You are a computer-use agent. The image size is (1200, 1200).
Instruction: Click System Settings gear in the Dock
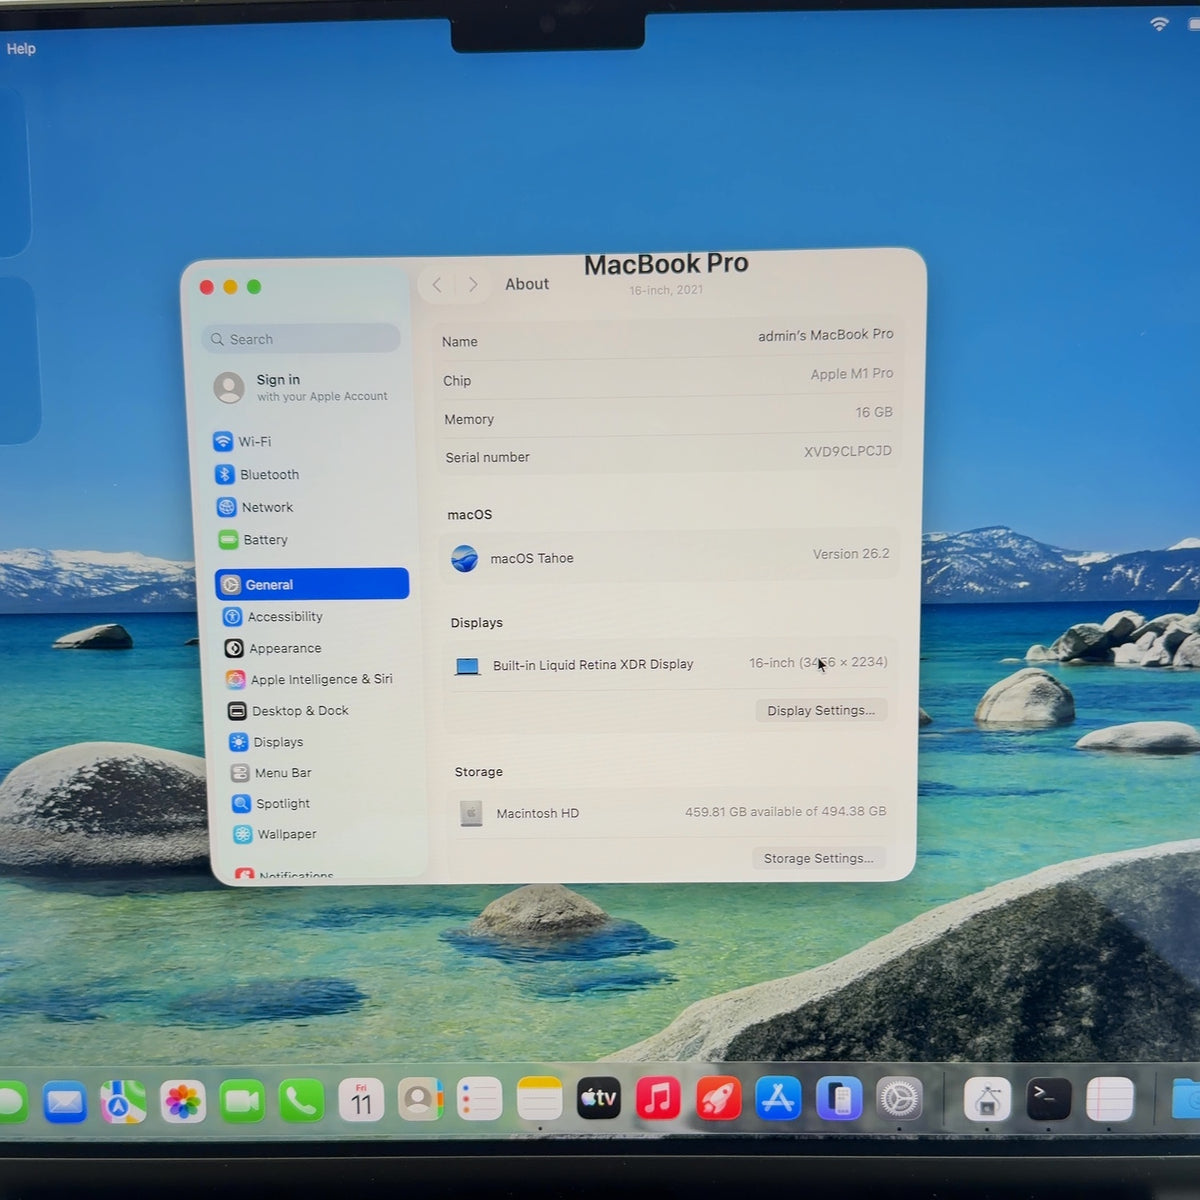899,1099
